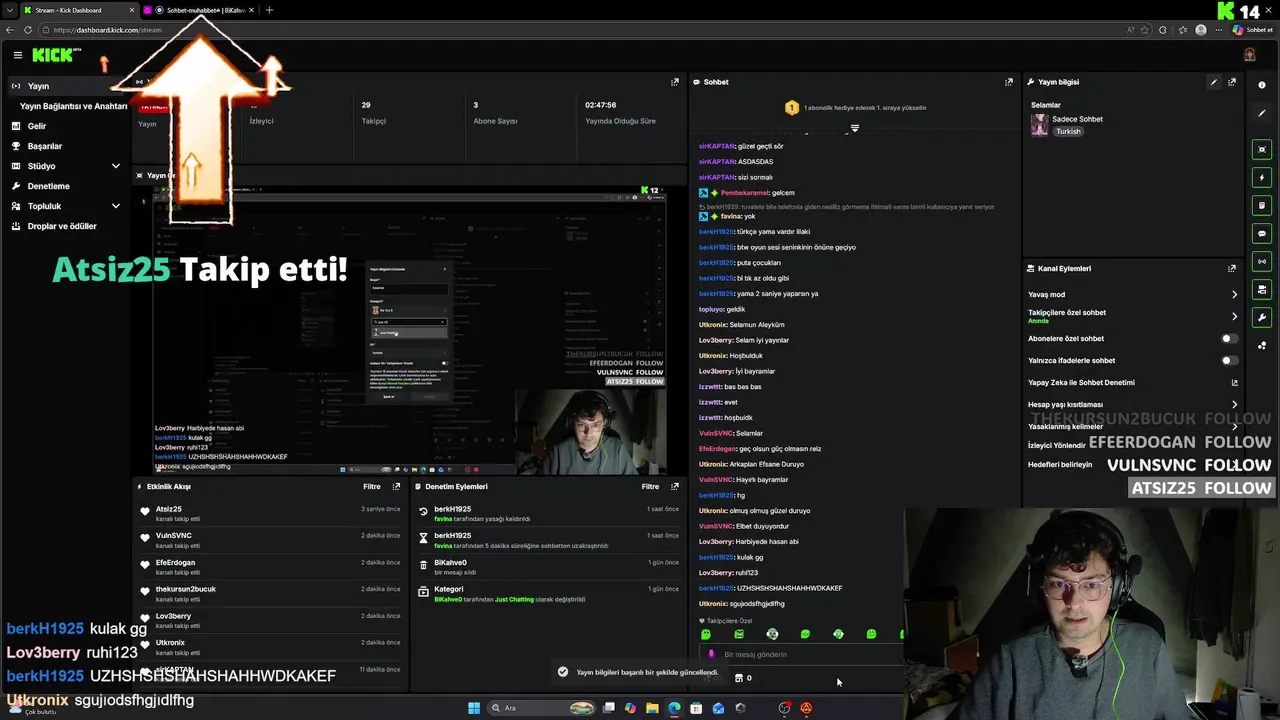Edit Yayın bilgisi with pencil icon

point(1213,82)
